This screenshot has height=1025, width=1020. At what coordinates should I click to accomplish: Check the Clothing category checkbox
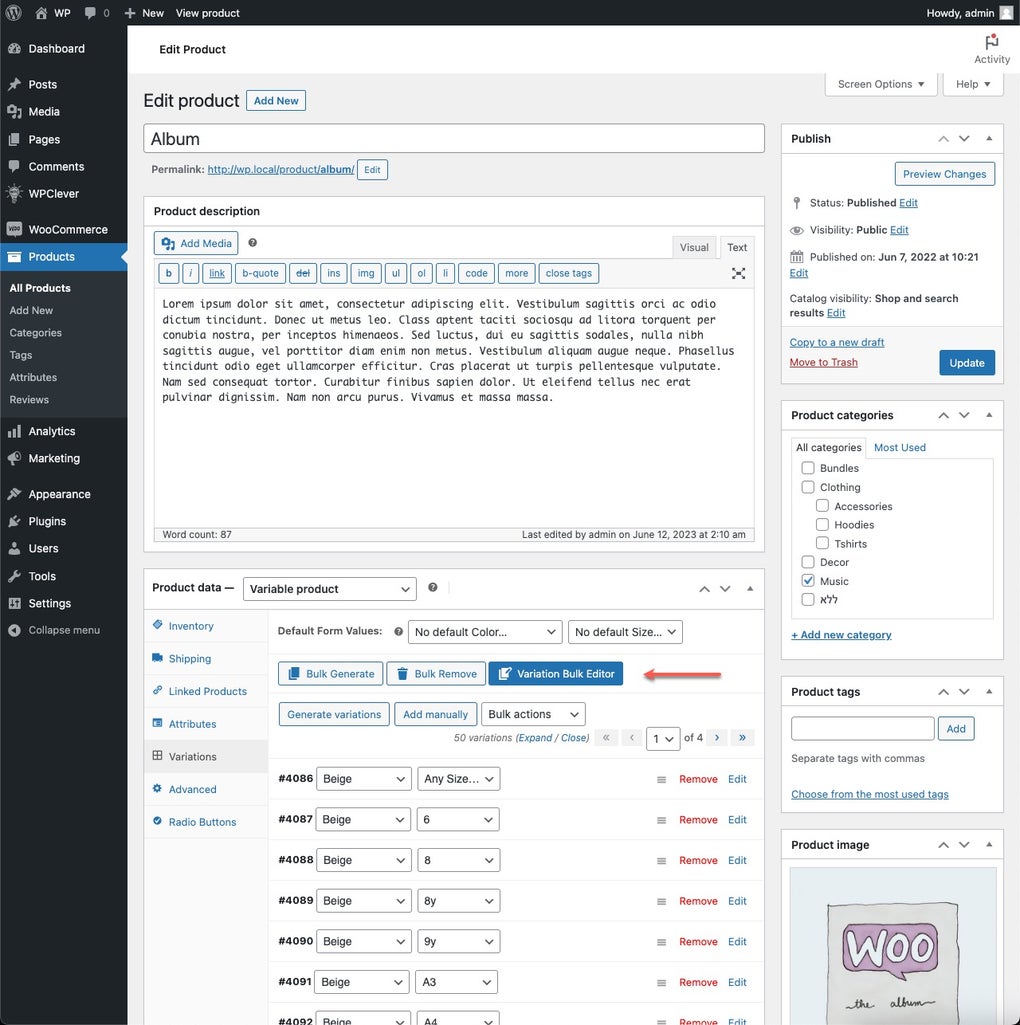point(807,487)
